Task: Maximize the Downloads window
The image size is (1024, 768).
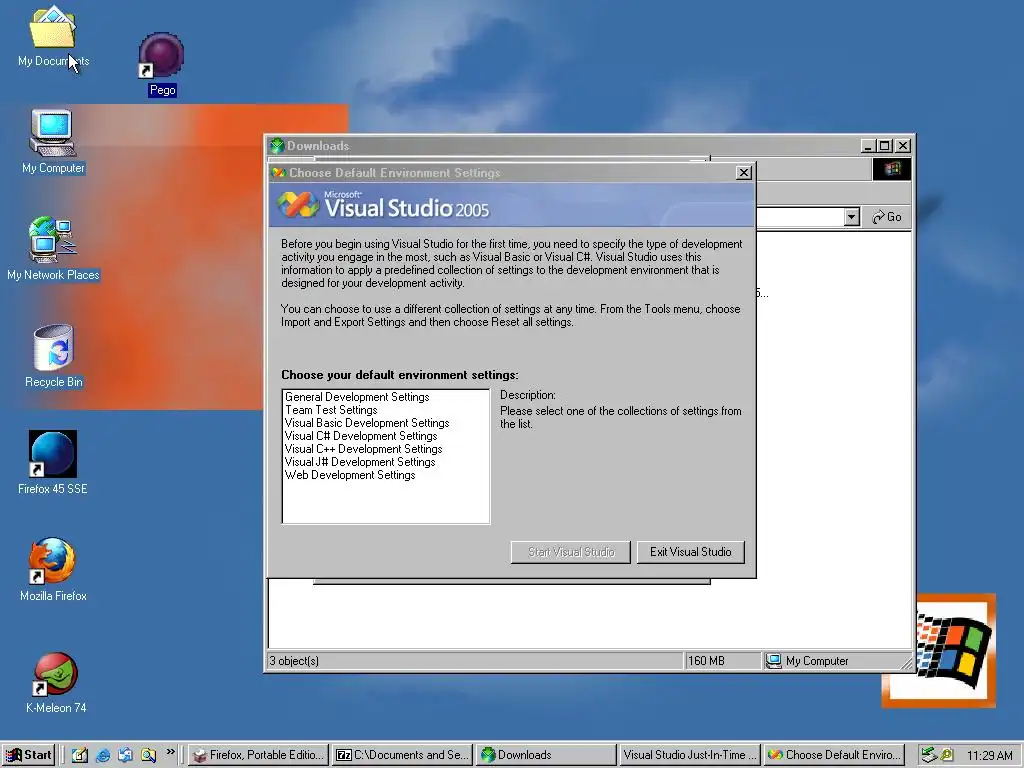Action: 885,146
